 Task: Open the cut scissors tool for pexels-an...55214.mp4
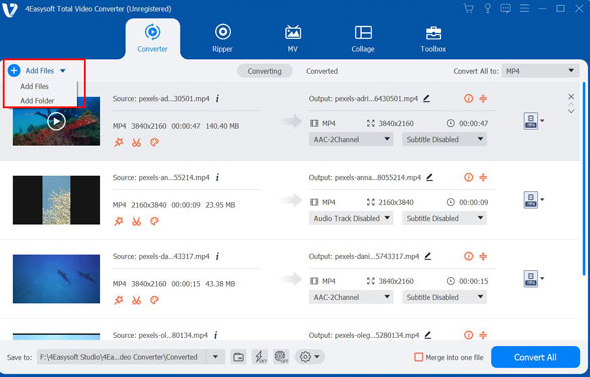click(136, 221)
